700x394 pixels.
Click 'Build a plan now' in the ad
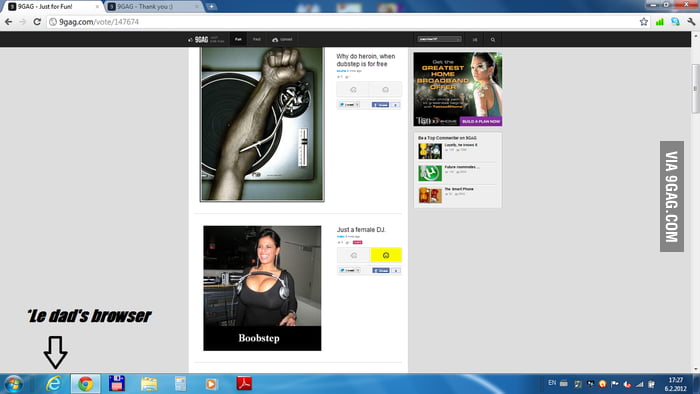481,121
